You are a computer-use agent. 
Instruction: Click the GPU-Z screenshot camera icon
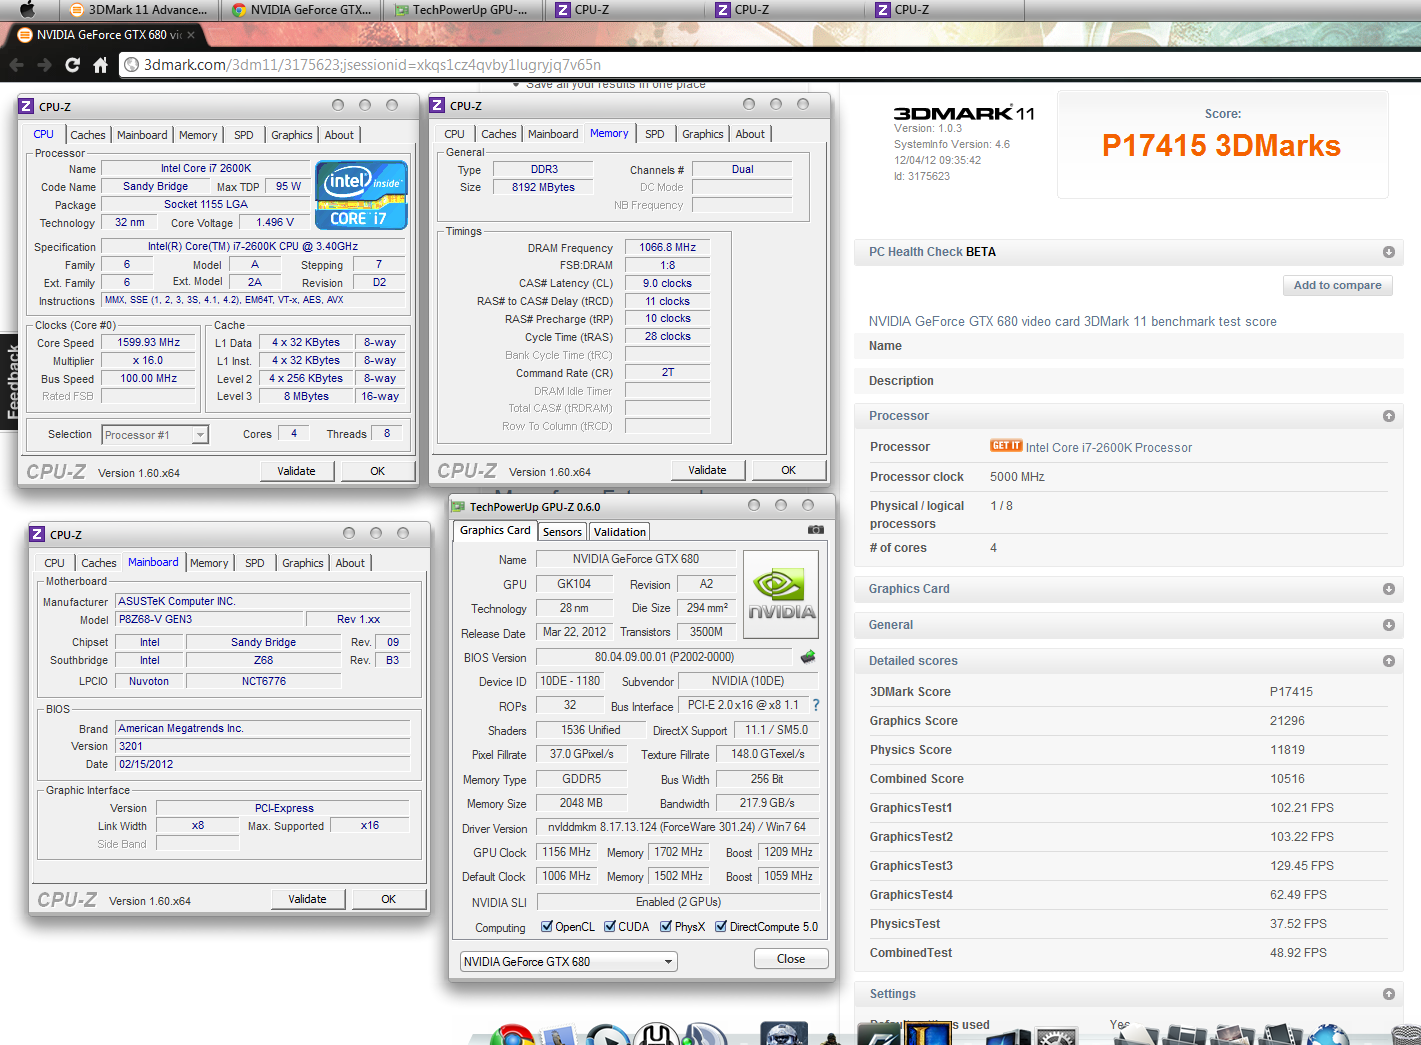[816, 530]
